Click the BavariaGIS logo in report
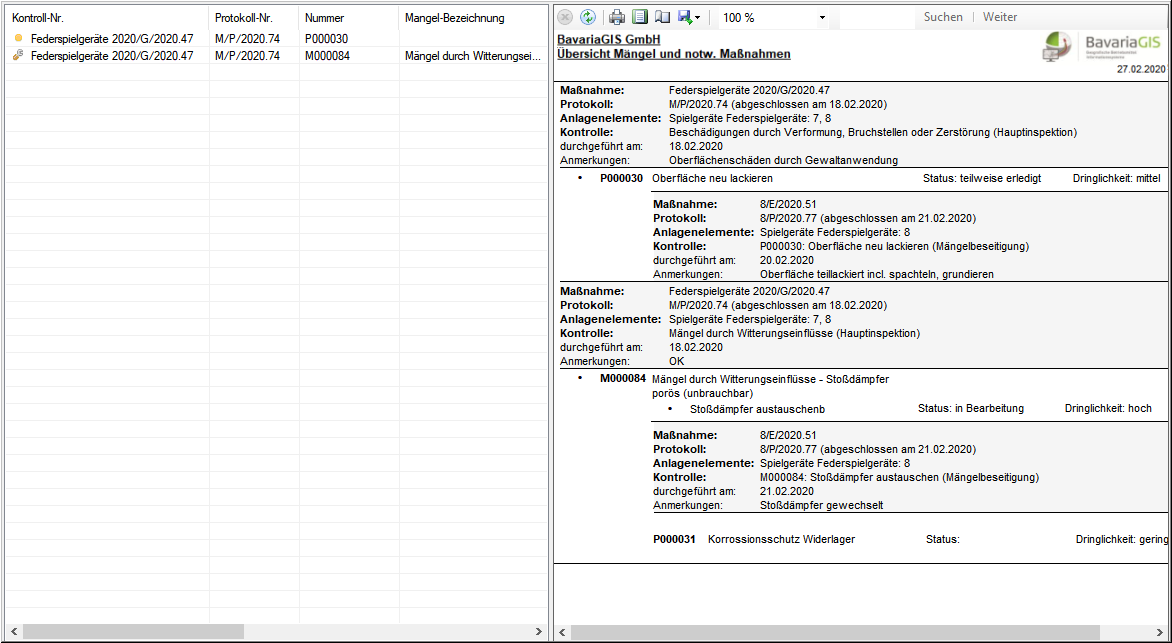This screenshot has width=1172, height=643. [x=1104, y=46]
